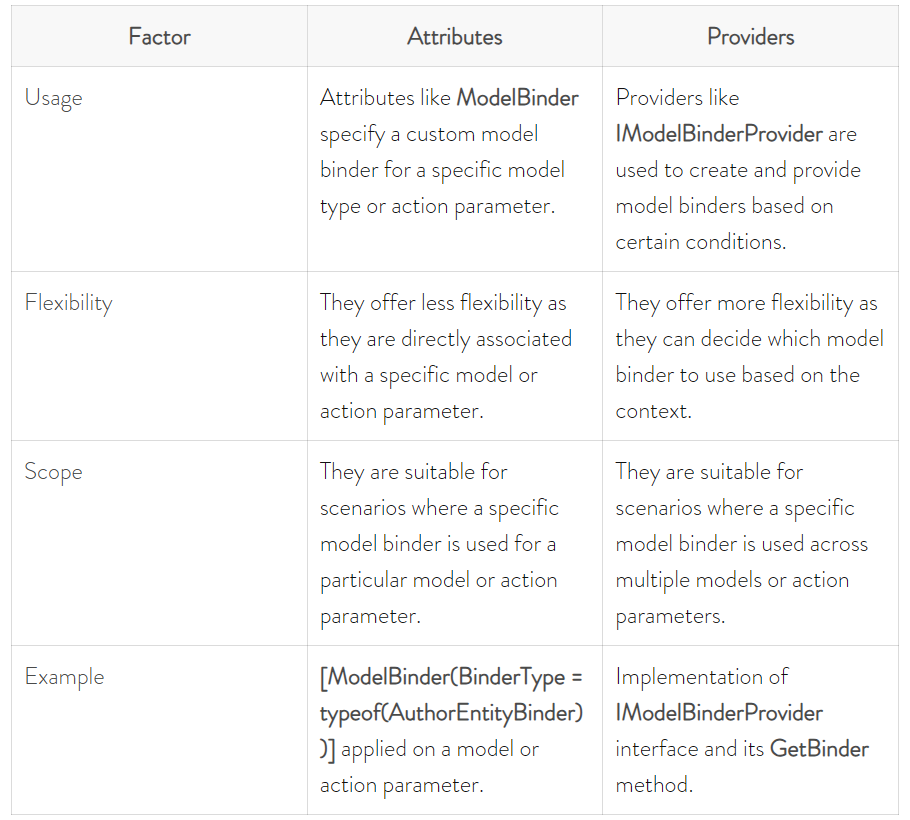Select the Example row label

(x=64, y=677)
